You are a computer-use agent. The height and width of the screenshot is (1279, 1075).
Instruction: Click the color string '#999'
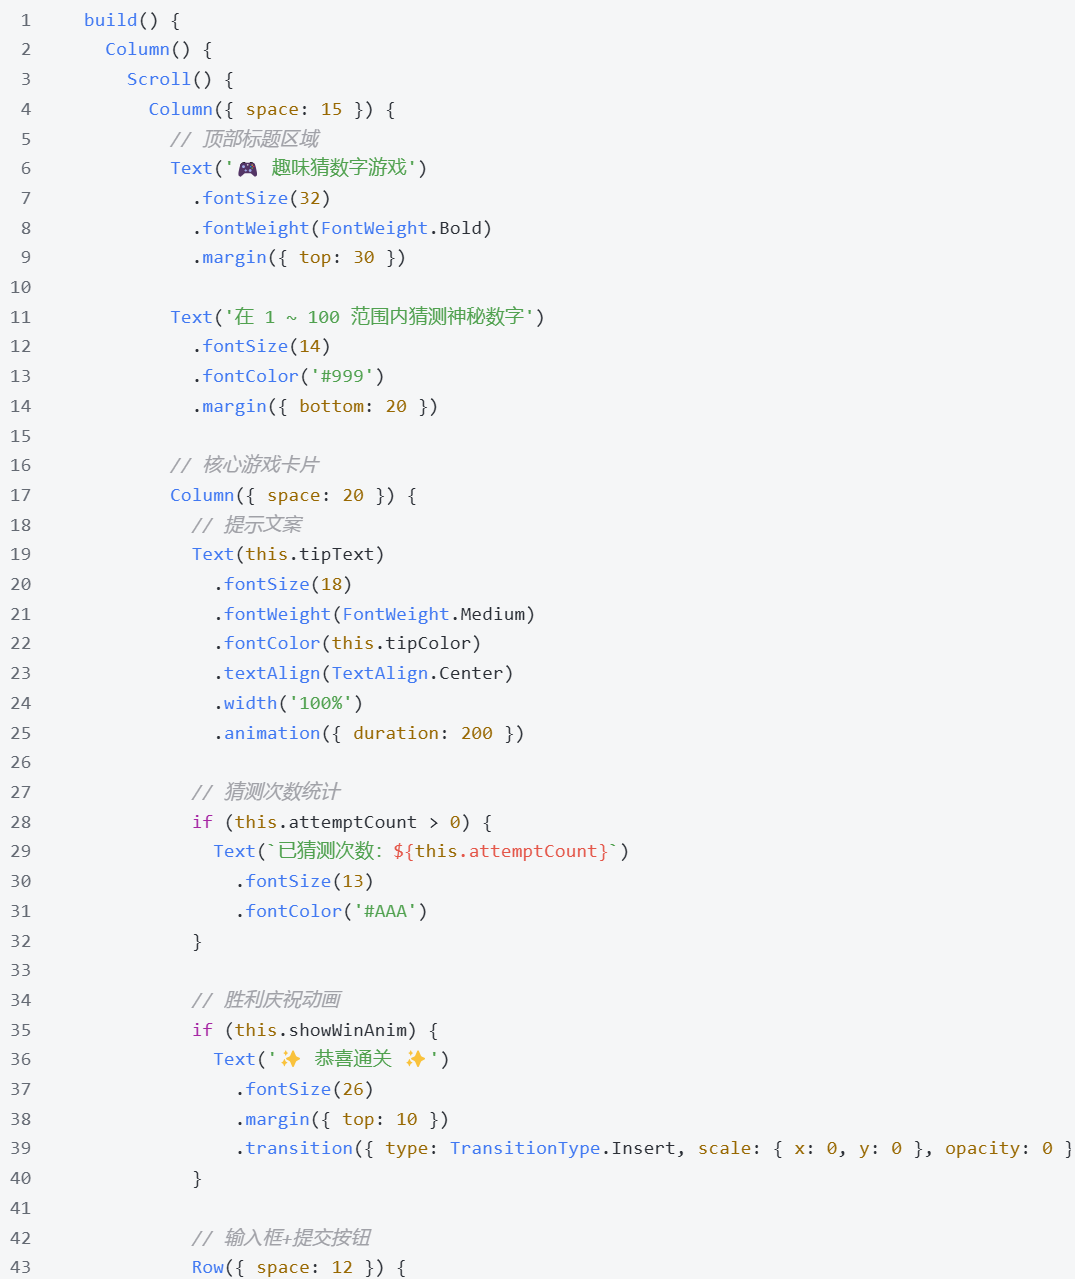pos(342,376)
